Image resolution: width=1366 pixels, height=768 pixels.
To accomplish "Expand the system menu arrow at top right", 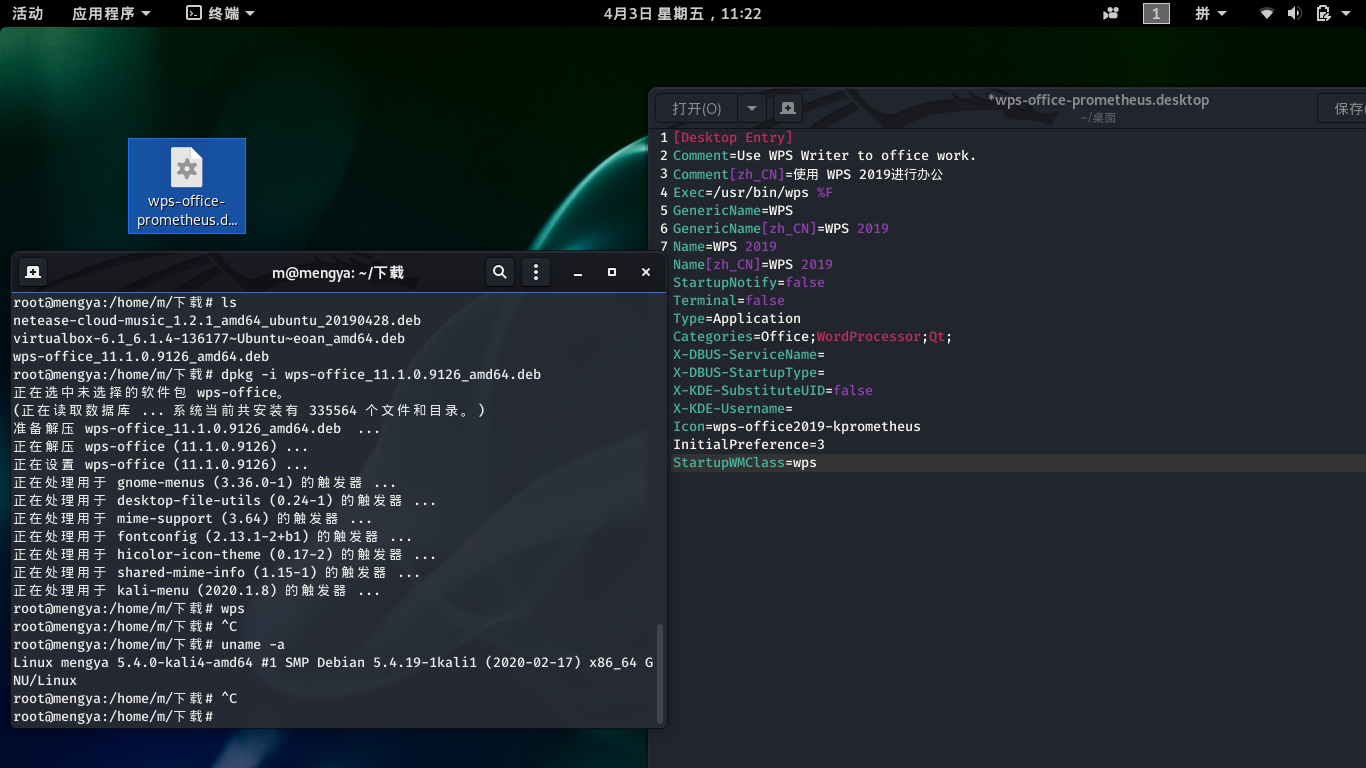I will (1347, 13).
